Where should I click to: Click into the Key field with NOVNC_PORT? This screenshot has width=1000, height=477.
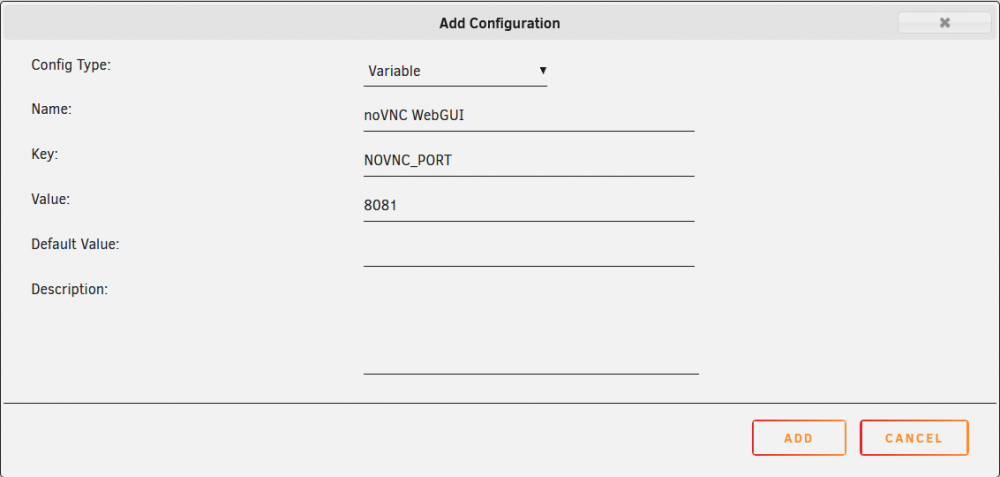(529, 161)
